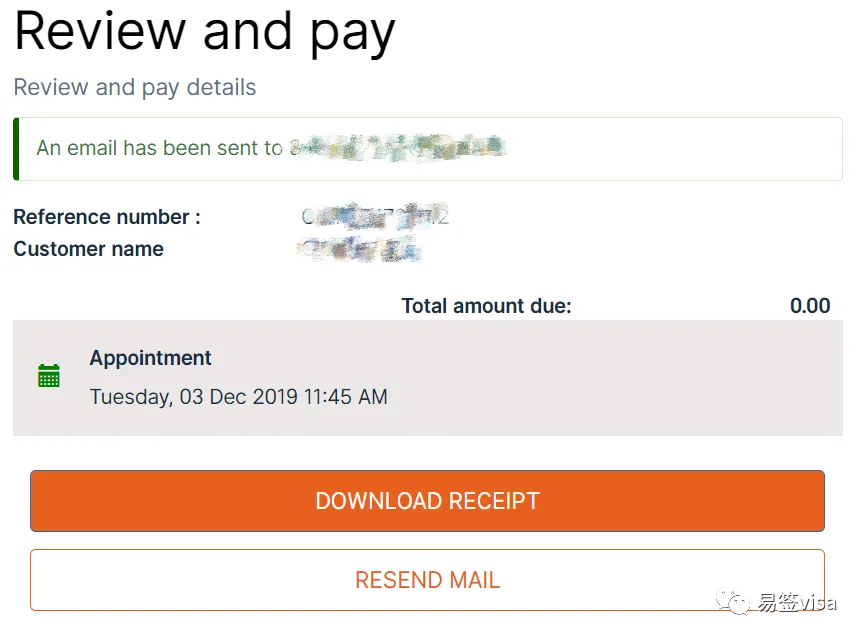Click the blurred email address in notification
The image size is (865, 640).
[x=400, y=148]
